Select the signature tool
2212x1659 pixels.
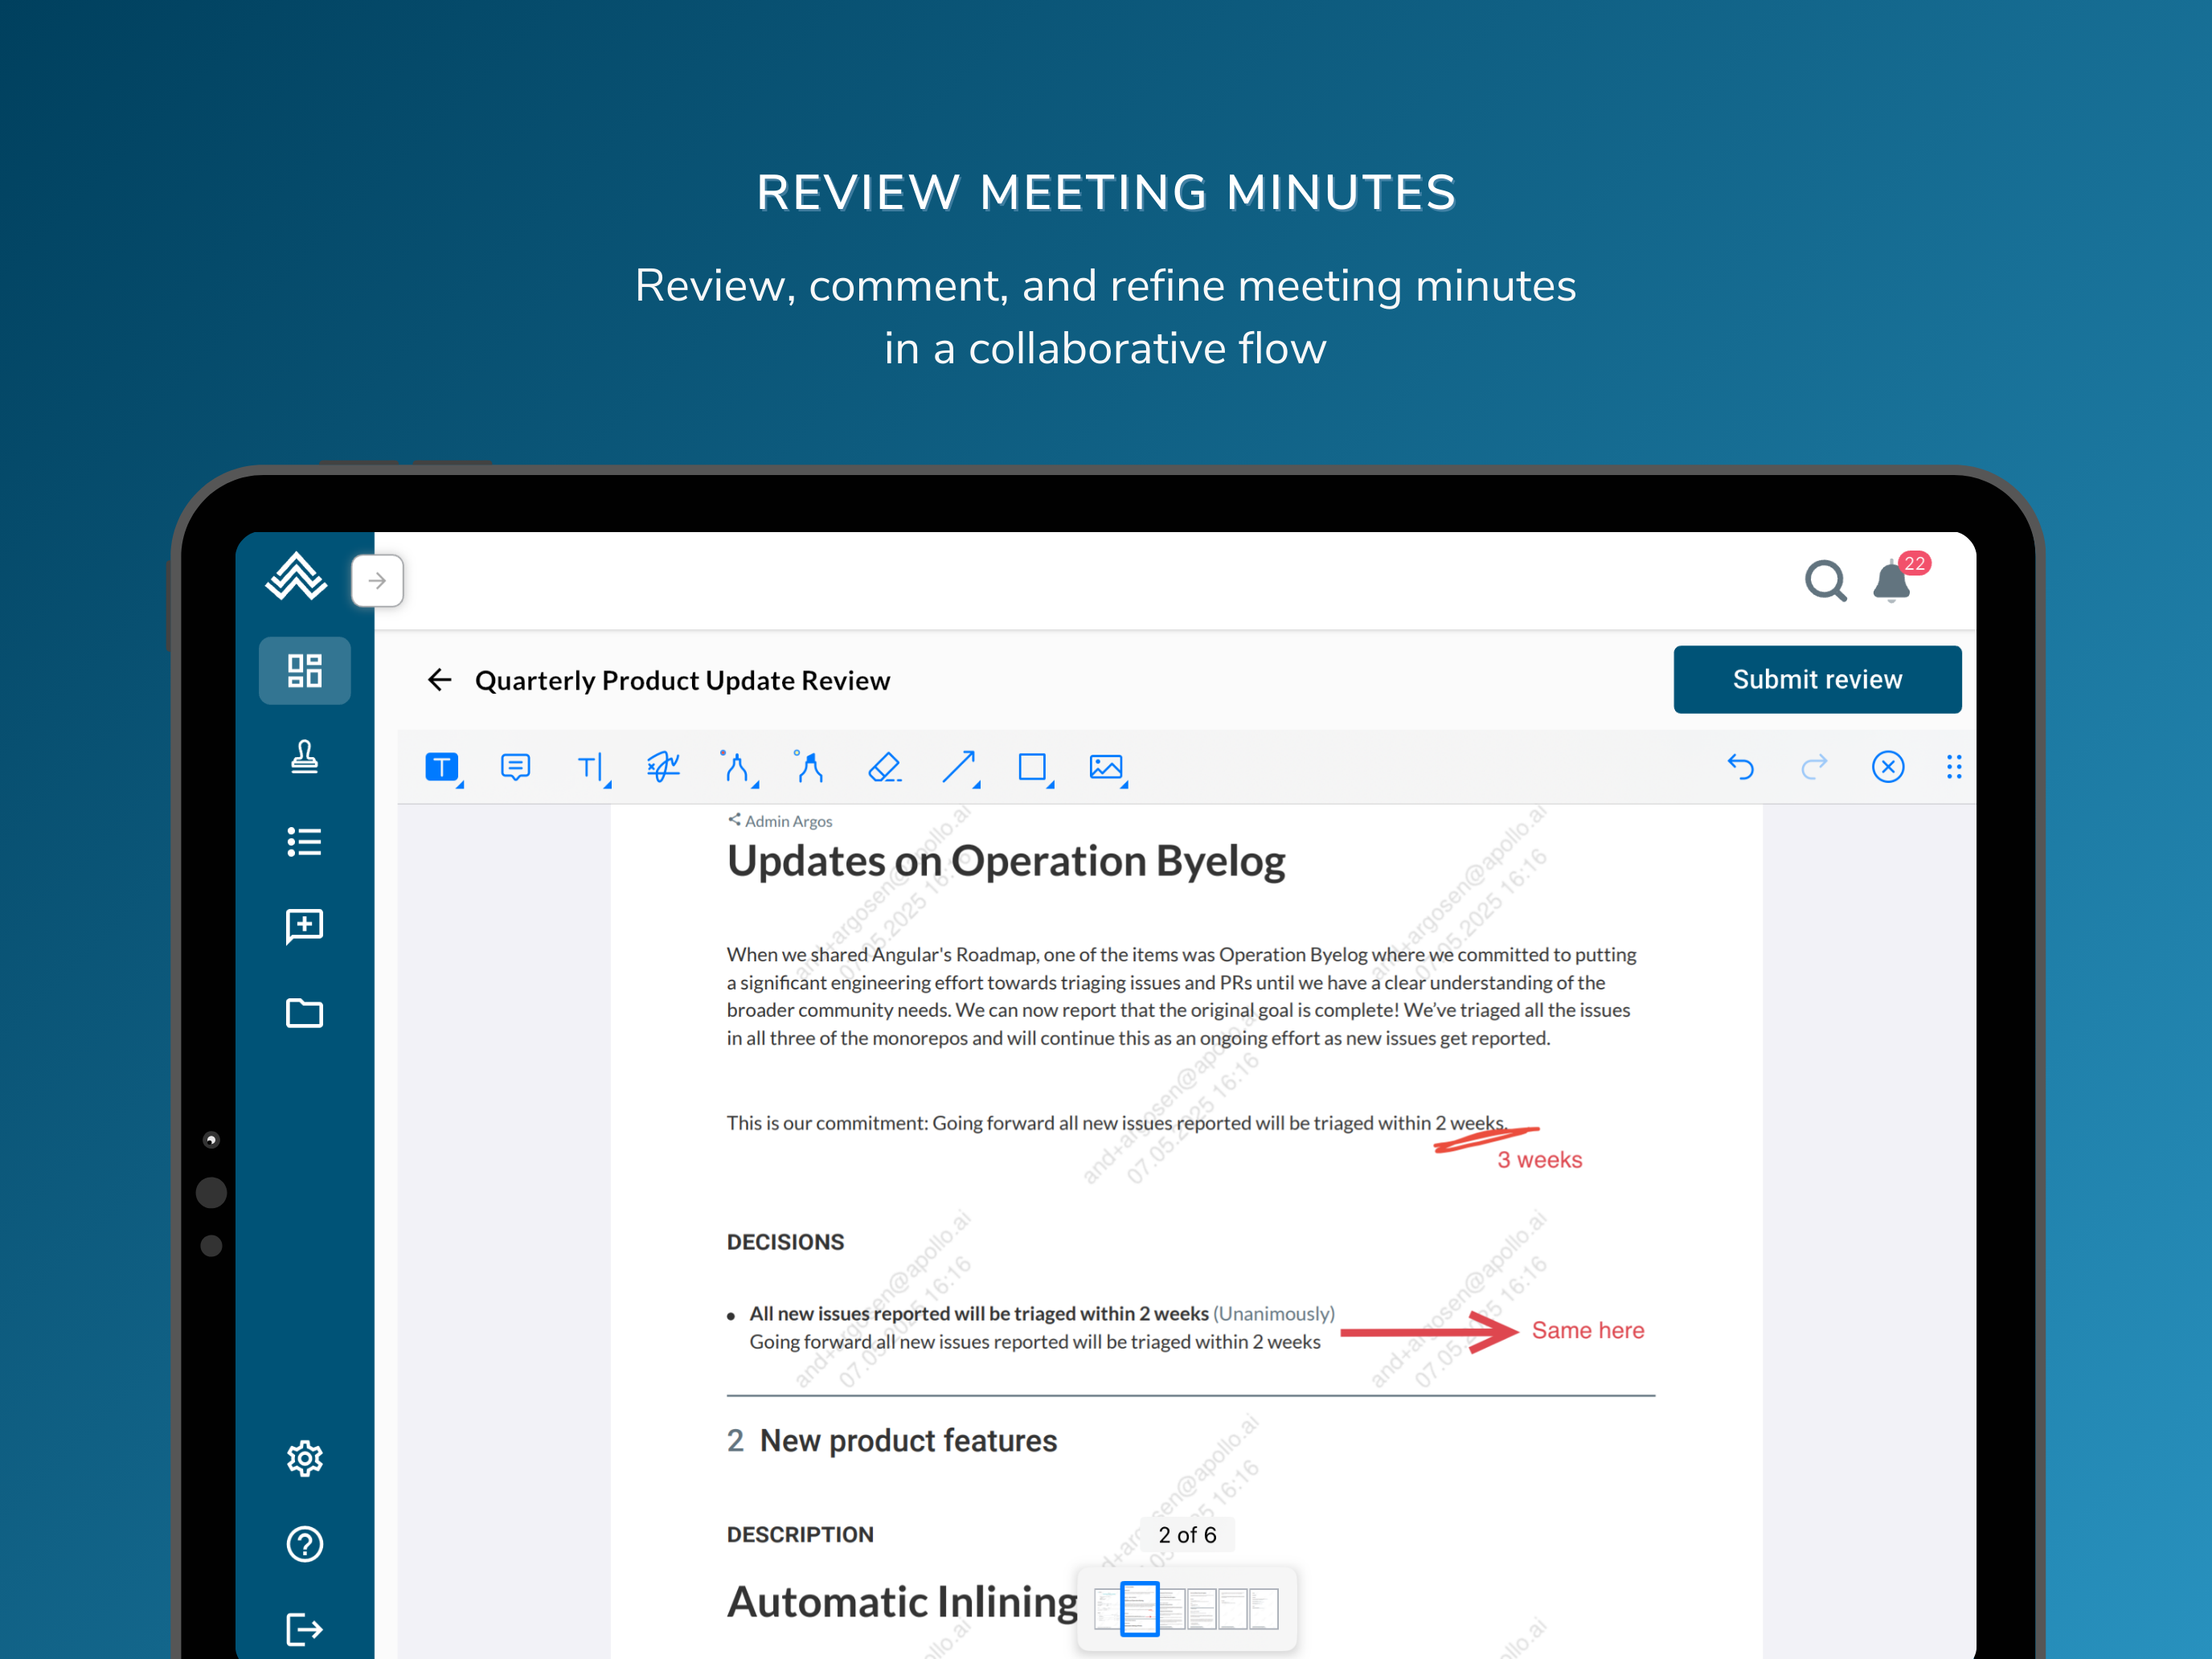(663, 767)
